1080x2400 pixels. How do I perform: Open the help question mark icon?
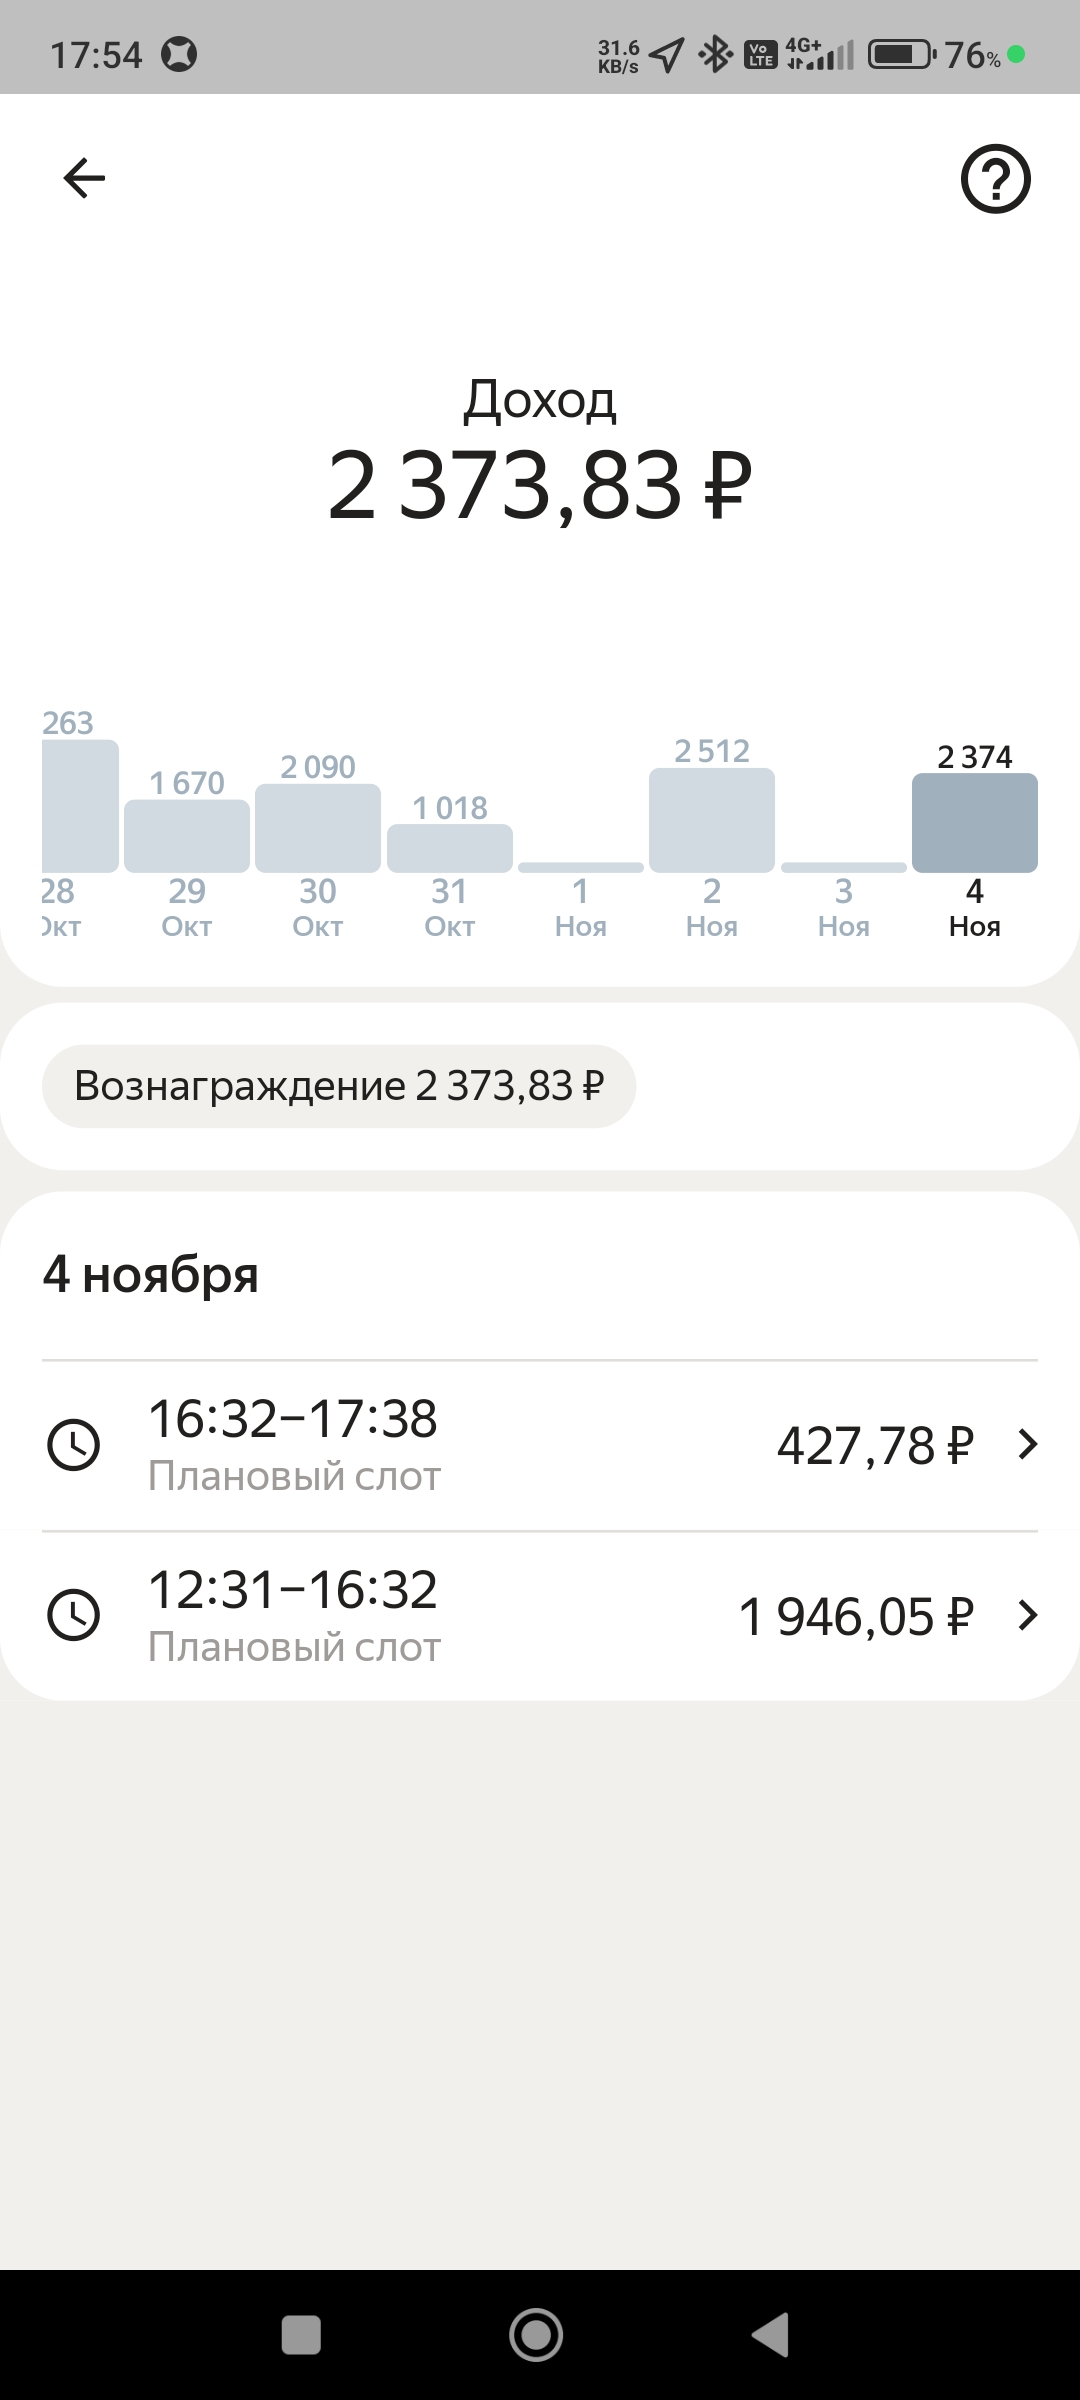995,179
